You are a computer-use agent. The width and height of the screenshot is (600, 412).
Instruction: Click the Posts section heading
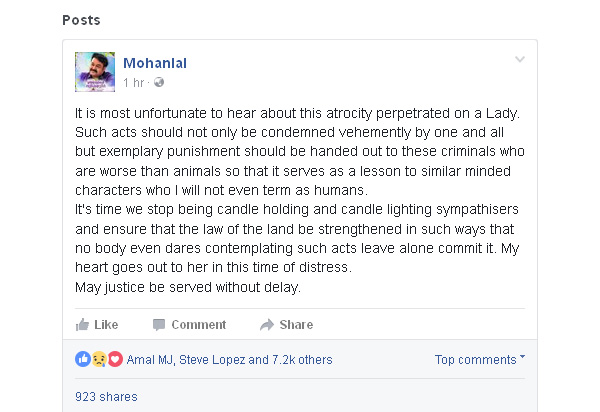[x=81, y=20]
